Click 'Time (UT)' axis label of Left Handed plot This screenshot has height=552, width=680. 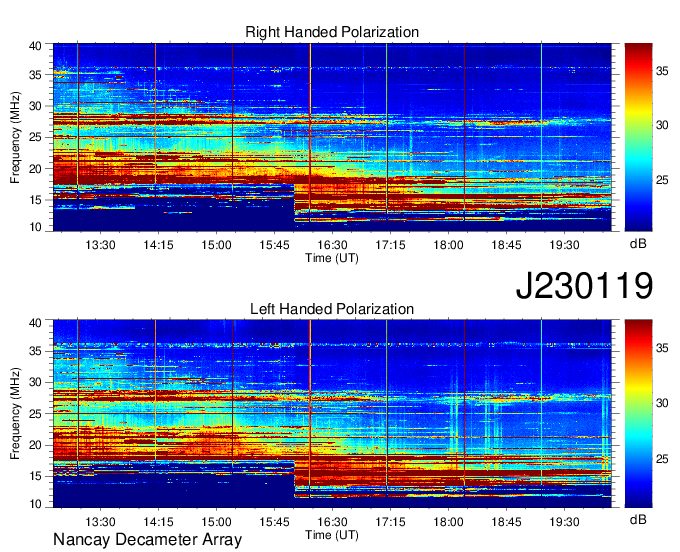pos(332,535)
